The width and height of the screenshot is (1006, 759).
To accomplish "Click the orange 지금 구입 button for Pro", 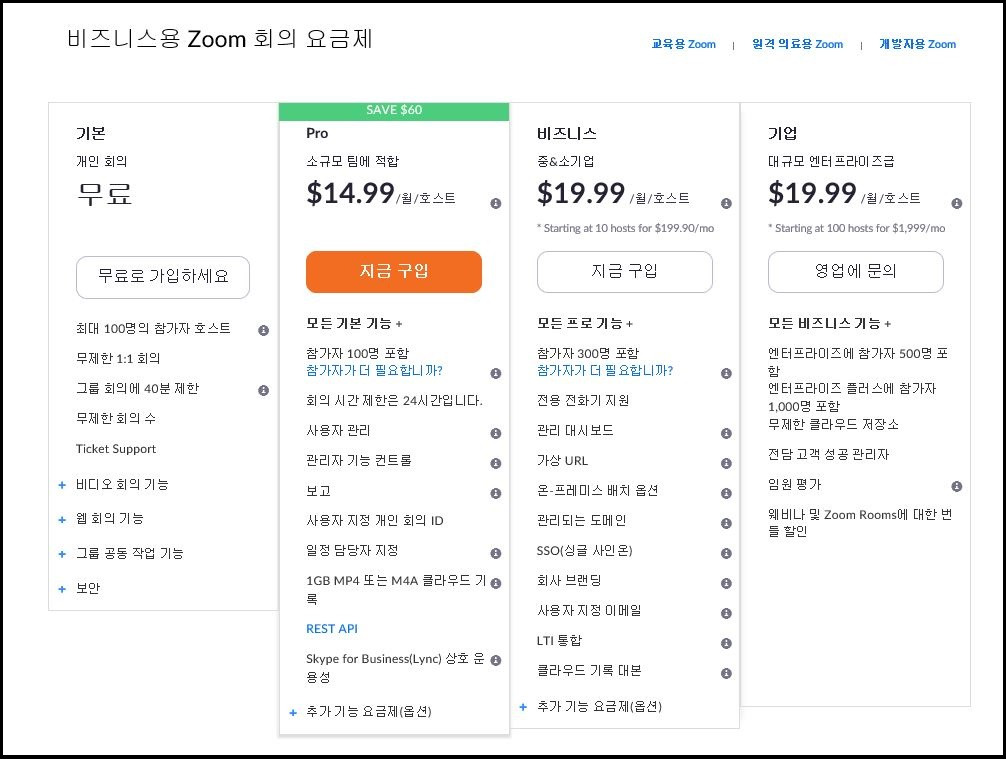I will [393, 271].
